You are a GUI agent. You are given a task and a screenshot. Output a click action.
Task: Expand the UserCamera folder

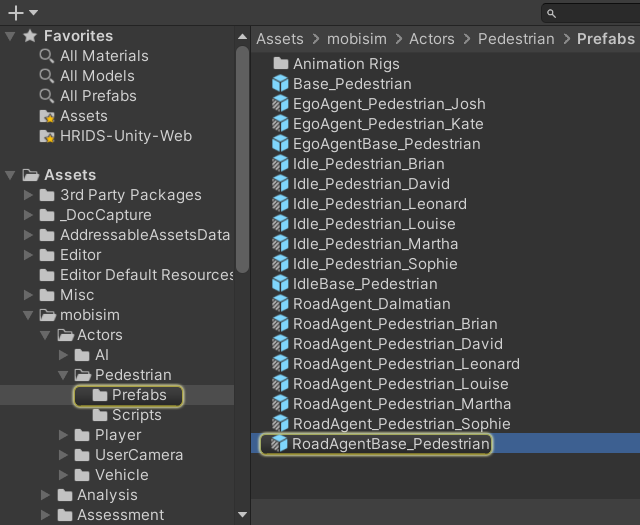[63, 455]
